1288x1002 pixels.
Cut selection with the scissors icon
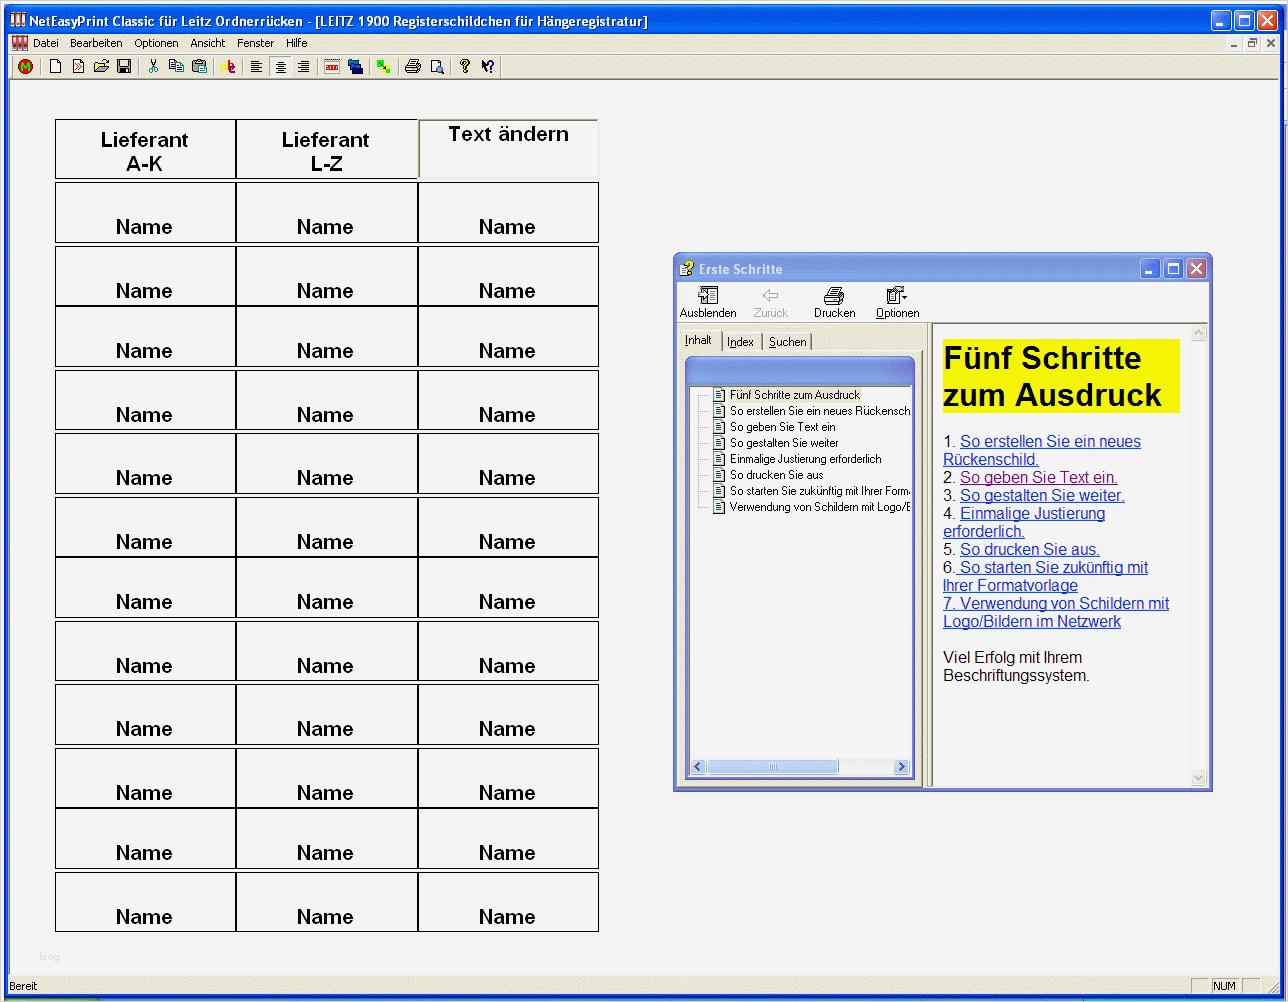pyautogui.click(x=153, y=67)
